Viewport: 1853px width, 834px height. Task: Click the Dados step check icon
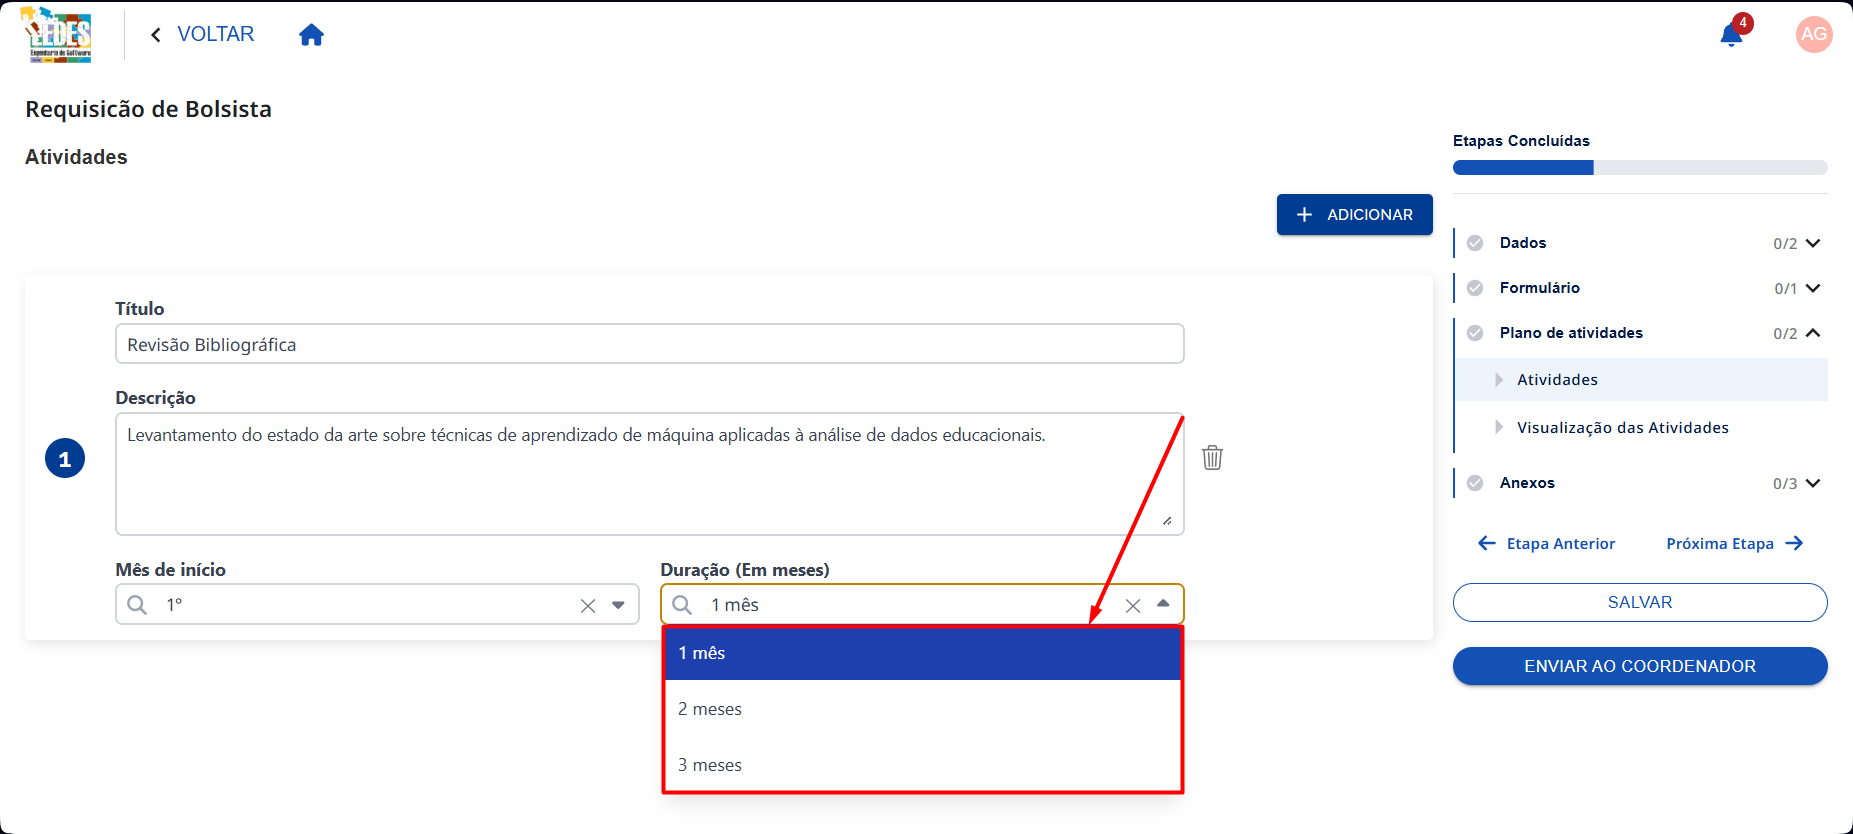pyautogui.click(x=1475, y=243)
